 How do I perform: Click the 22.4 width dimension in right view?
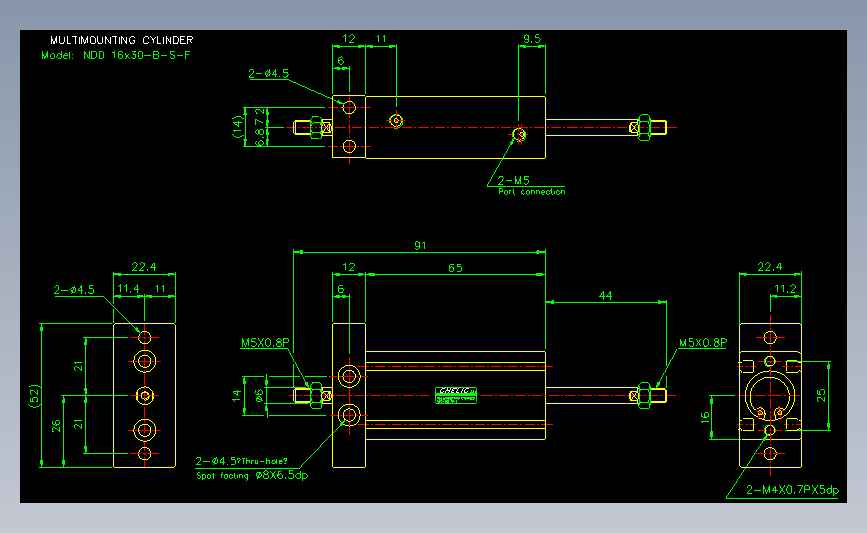(770, 267)
